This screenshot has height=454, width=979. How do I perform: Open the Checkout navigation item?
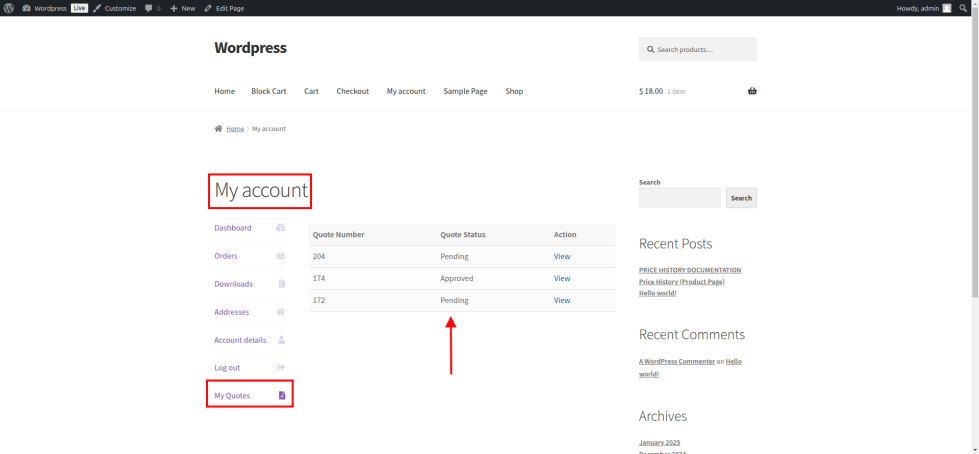click(x=352, y=91)
